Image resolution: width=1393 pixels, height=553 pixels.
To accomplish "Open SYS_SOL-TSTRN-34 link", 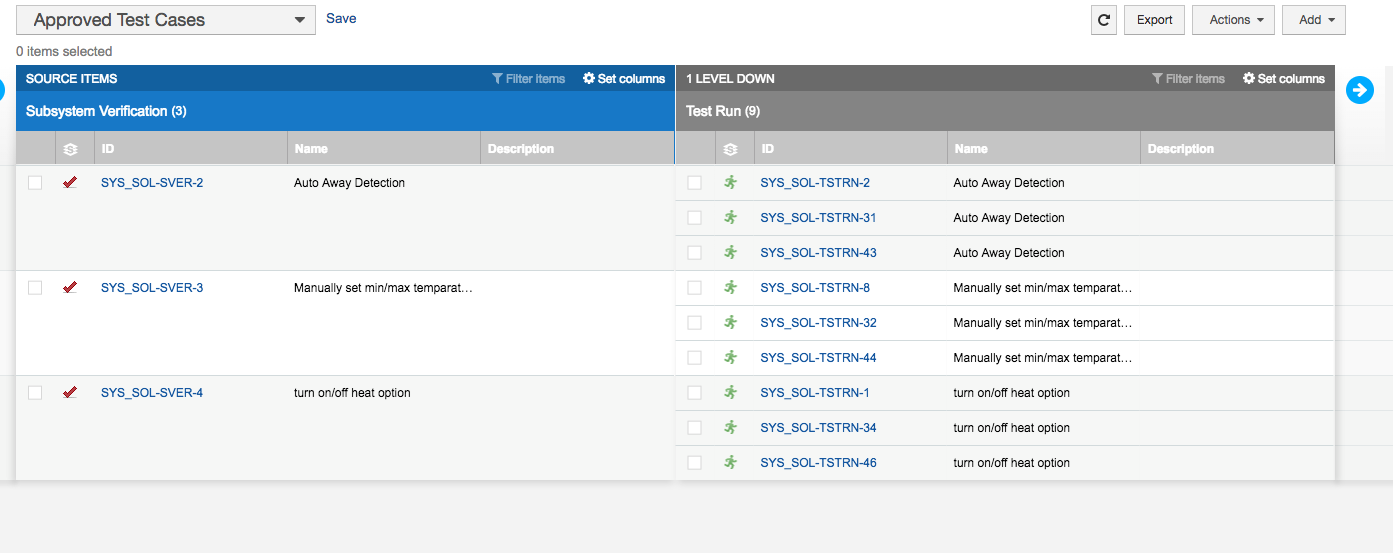I will (x=818, y=428).
